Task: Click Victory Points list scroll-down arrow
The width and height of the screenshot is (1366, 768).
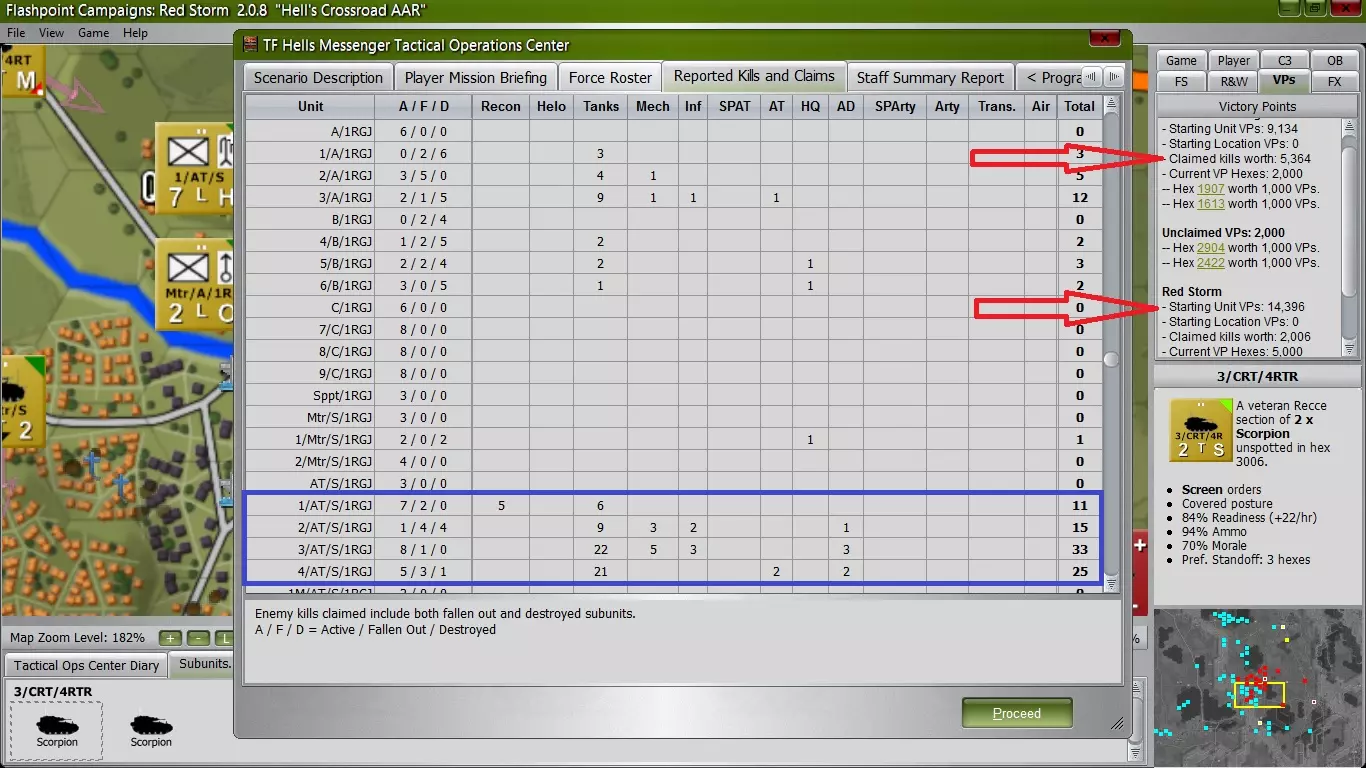Action: point(1349,349)
